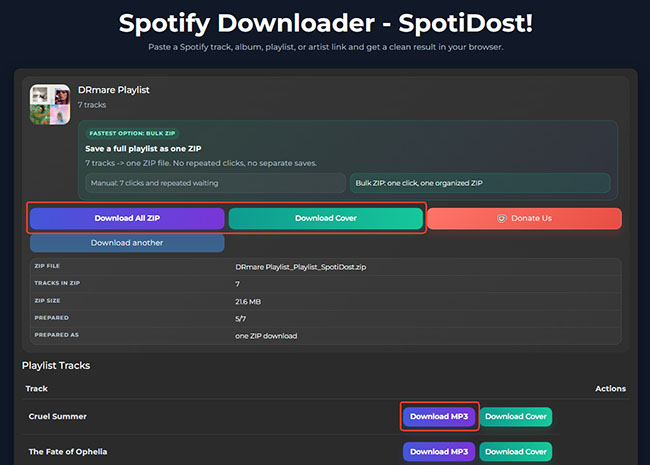Click the heart icon in Donate Us
The width and height of the screenshot is (650, 465).
(x=502, y=218)
